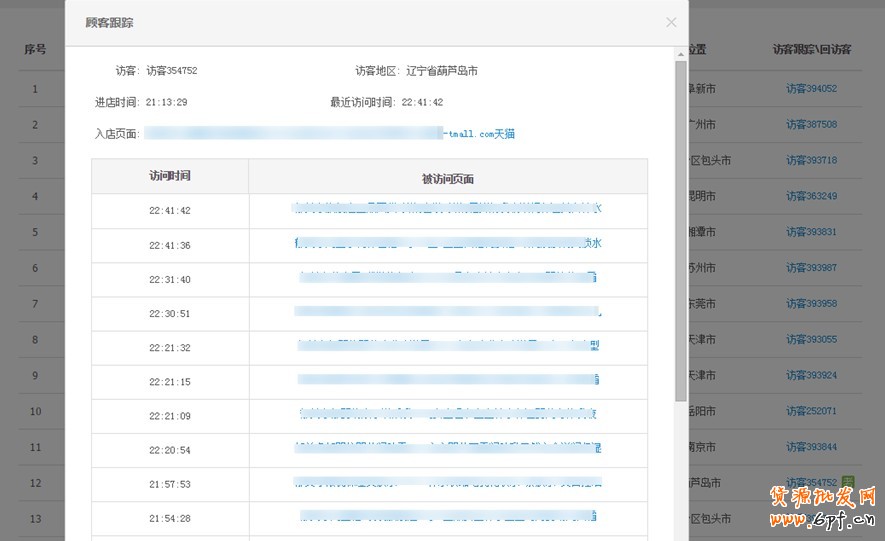Open visited page link at 22:21:32
Image resolution: width=885 pixels, height=541 pixels.
click(447, 347)
